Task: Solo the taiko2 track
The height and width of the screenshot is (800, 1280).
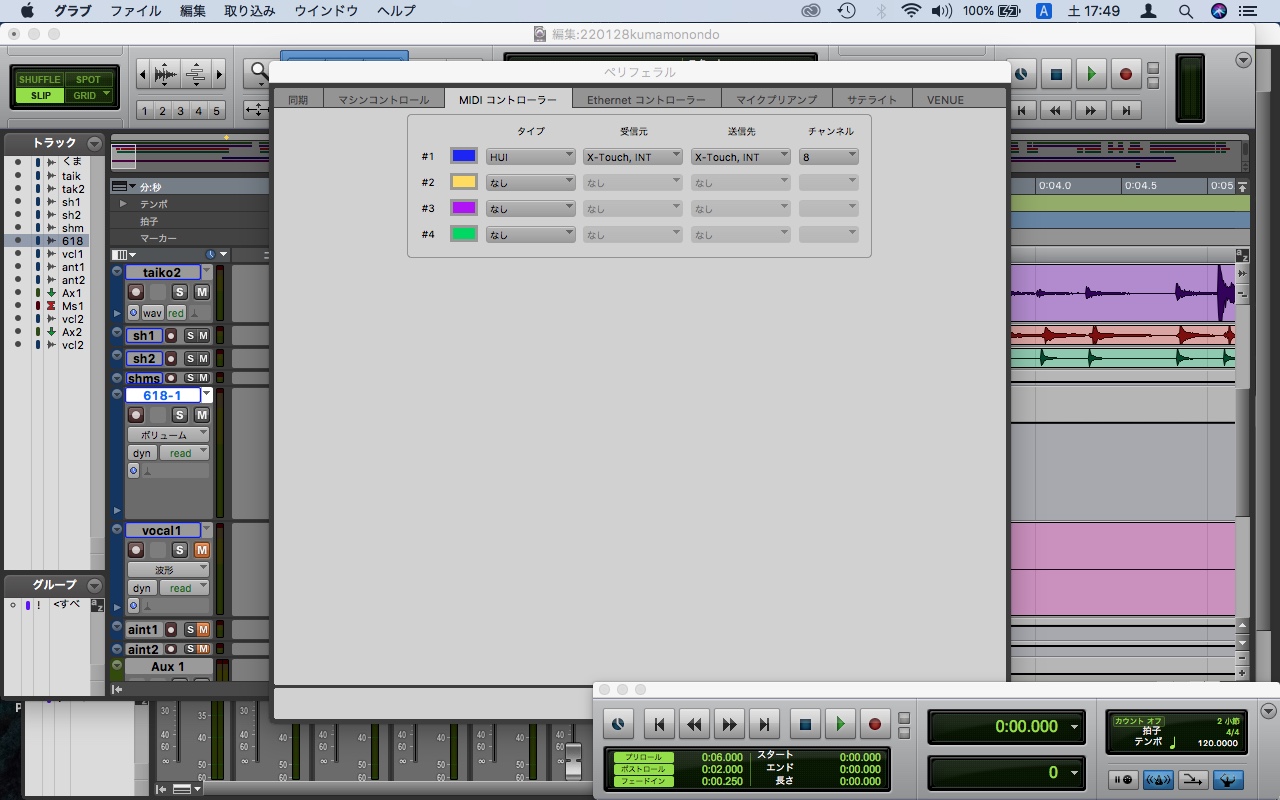Action: pyautogui.click(x=179, y=292)
